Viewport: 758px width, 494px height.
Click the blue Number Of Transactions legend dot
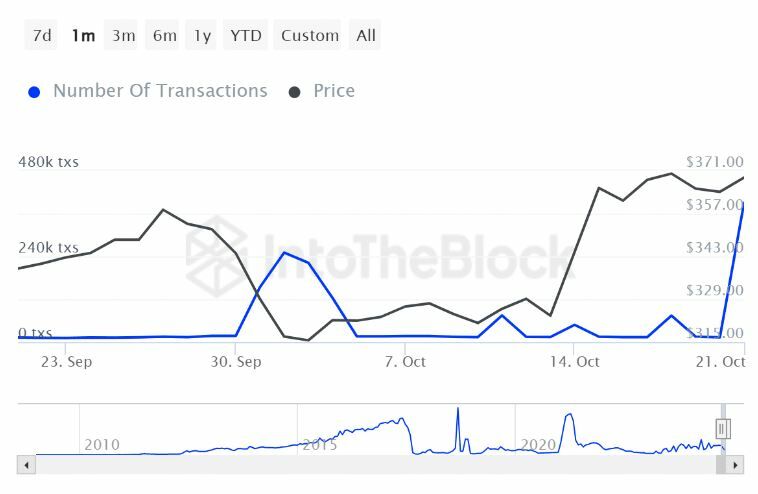pyautogui.click(x=34, y=92)
